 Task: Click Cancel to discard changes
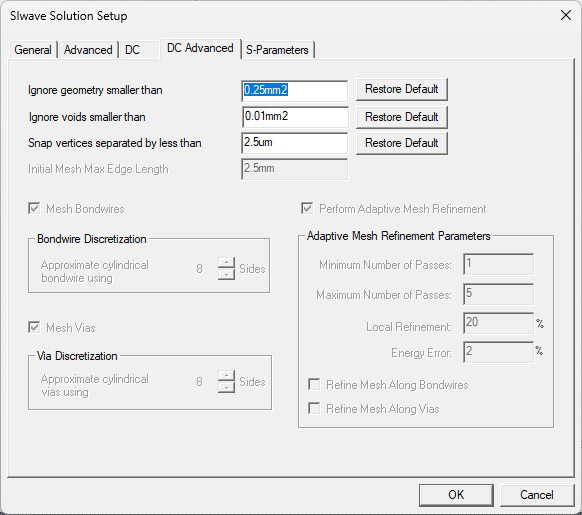click(x=537, y=495)
